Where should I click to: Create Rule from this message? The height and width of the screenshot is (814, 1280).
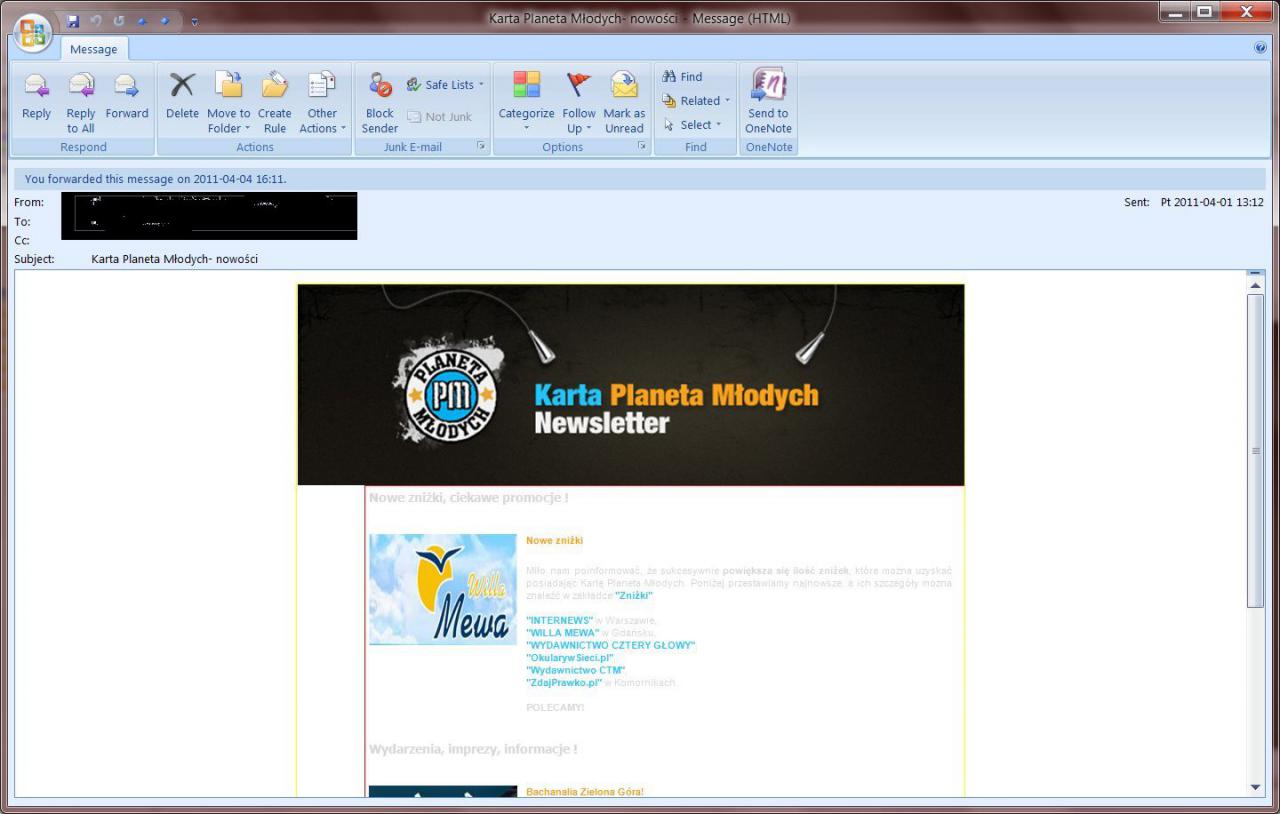click(274, 103)
